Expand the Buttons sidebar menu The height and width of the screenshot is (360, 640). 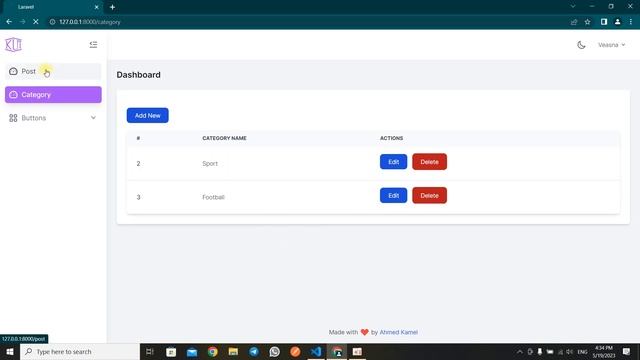point(53,118)
